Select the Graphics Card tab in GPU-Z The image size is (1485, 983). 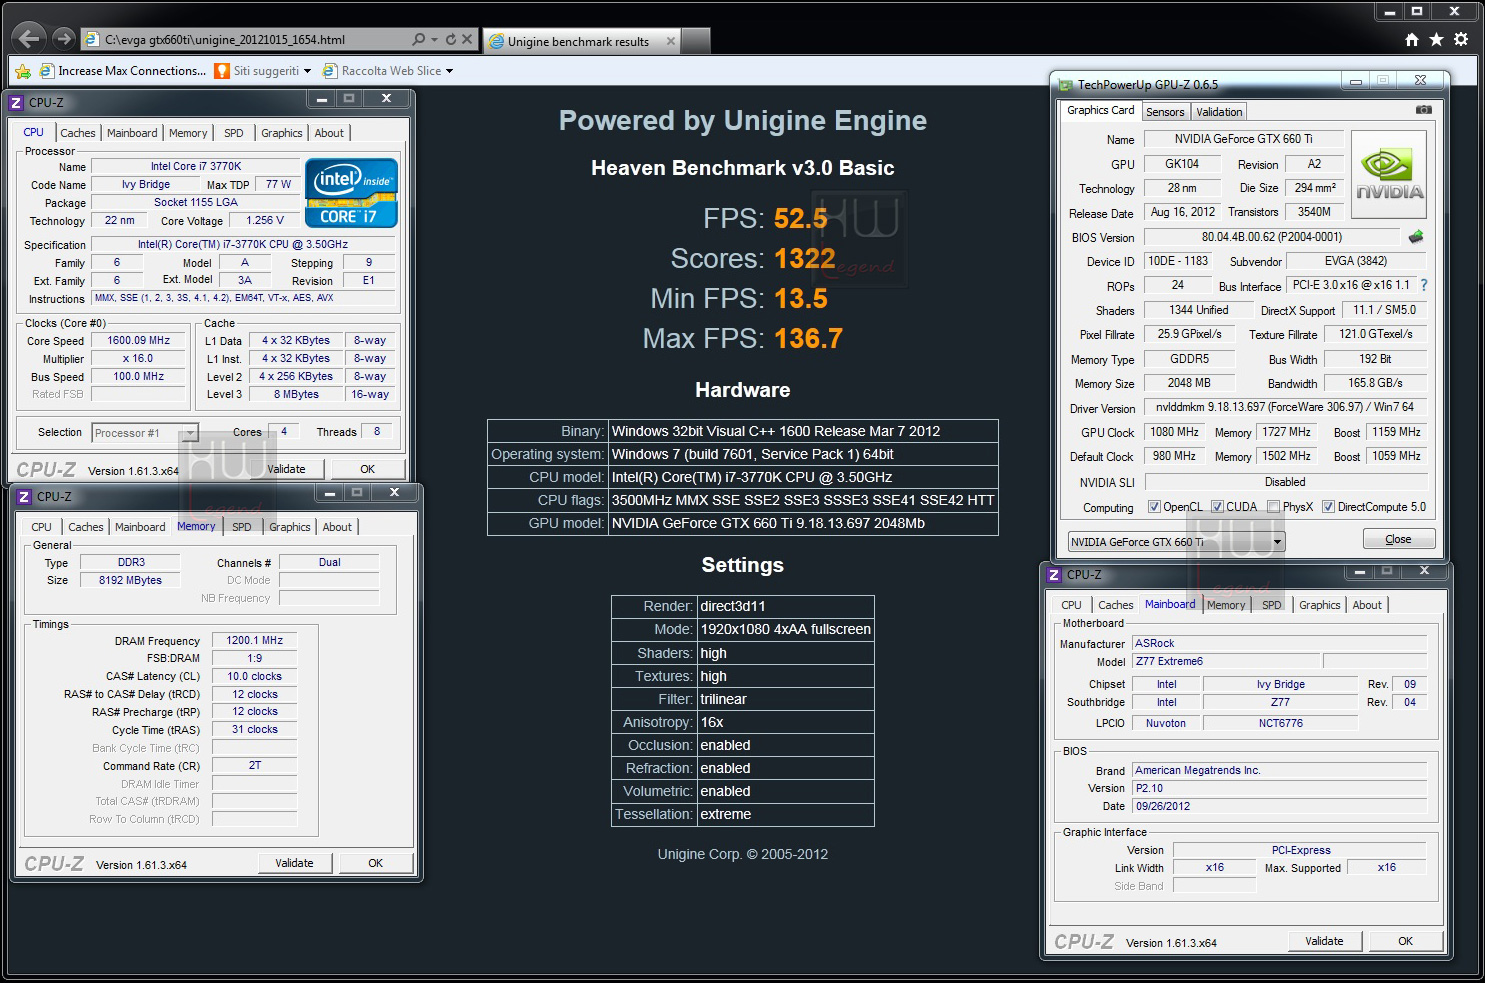coord(1101,110)
